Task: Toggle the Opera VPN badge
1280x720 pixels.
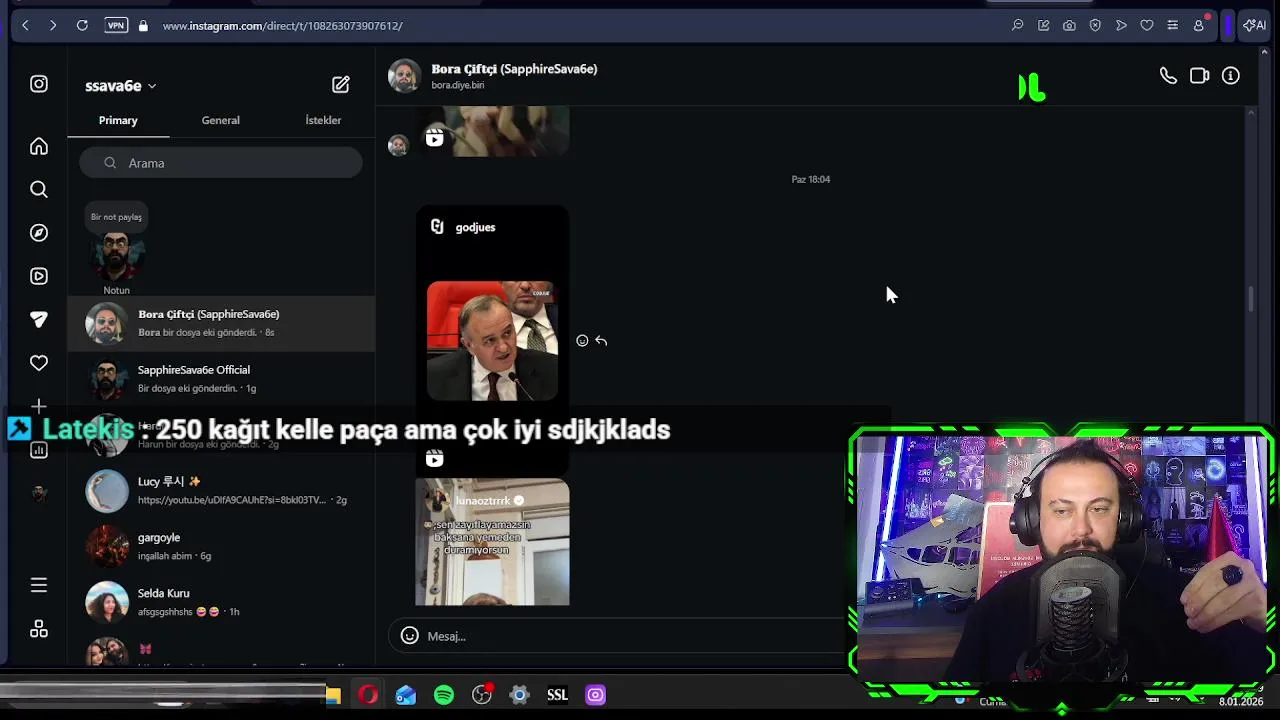Action: (x=116, y=25)
